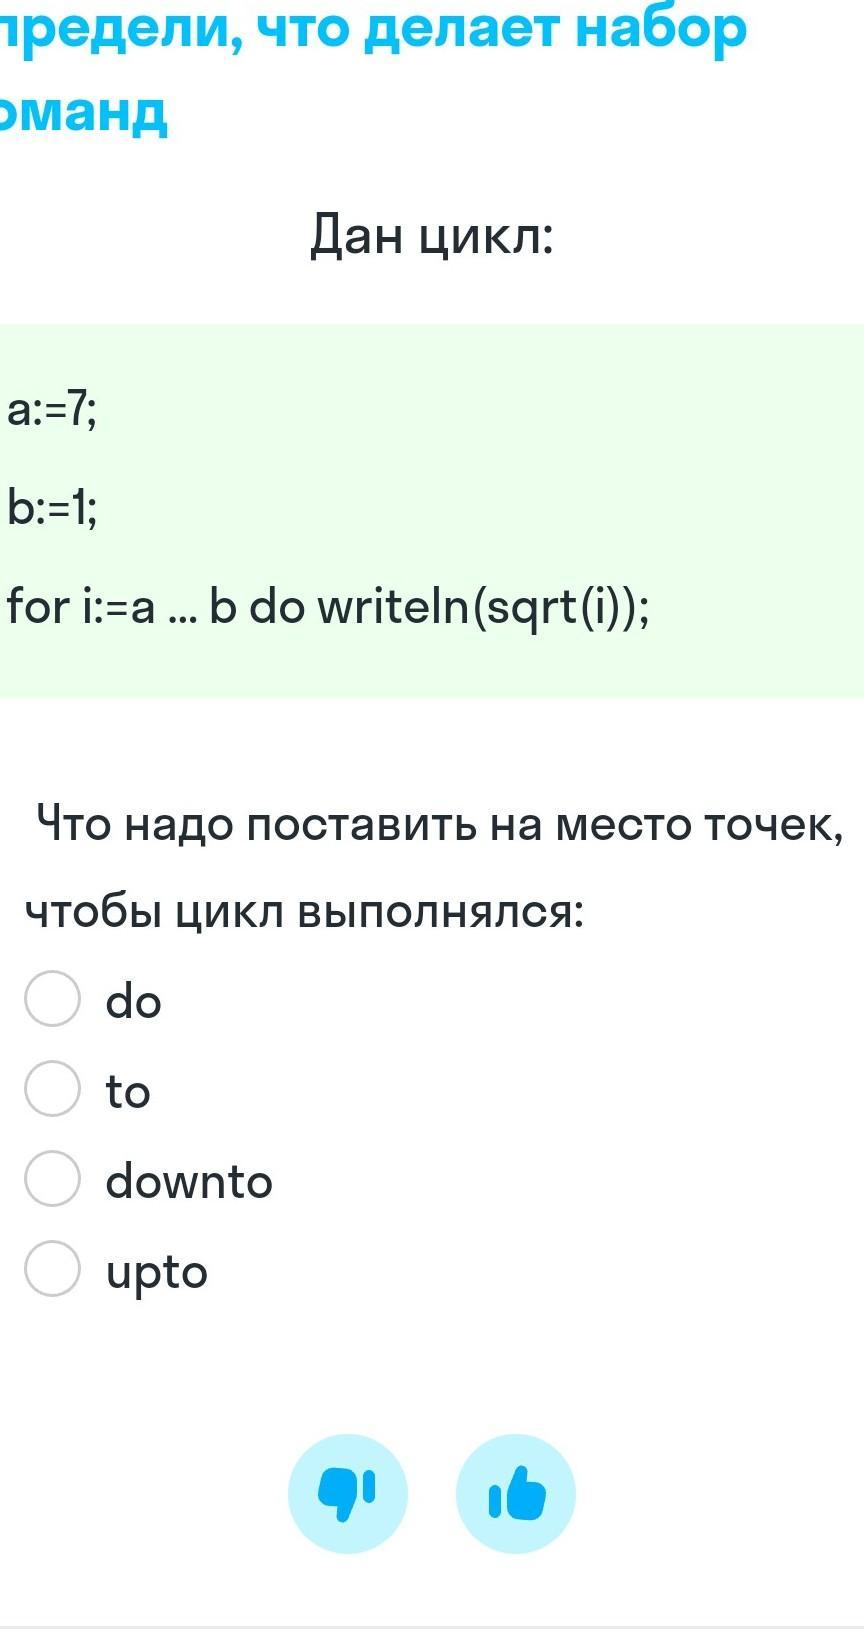Click the 'downto' answer label text
The height and width of the screenshot is (1632, 864).
pyautogui.click(x=189, y=1181)
